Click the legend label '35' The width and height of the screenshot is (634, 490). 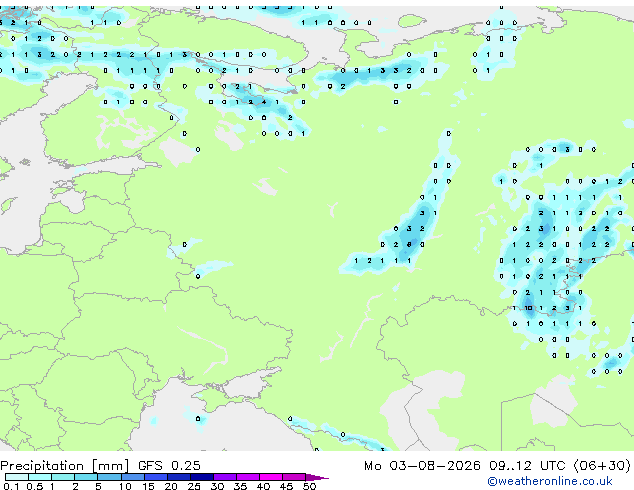tap(240, 486)
